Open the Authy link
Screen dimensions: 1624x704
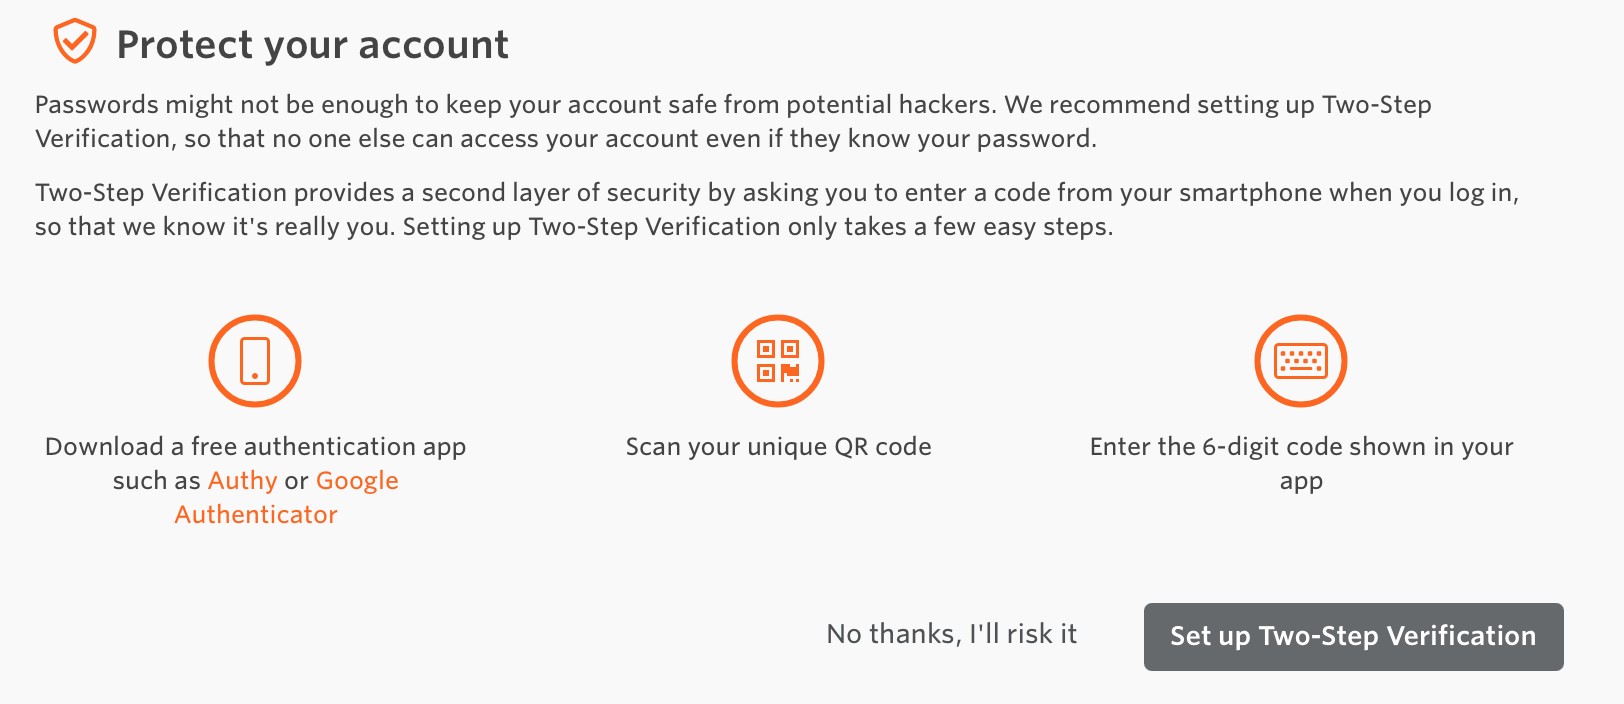[x=242, y=481]
